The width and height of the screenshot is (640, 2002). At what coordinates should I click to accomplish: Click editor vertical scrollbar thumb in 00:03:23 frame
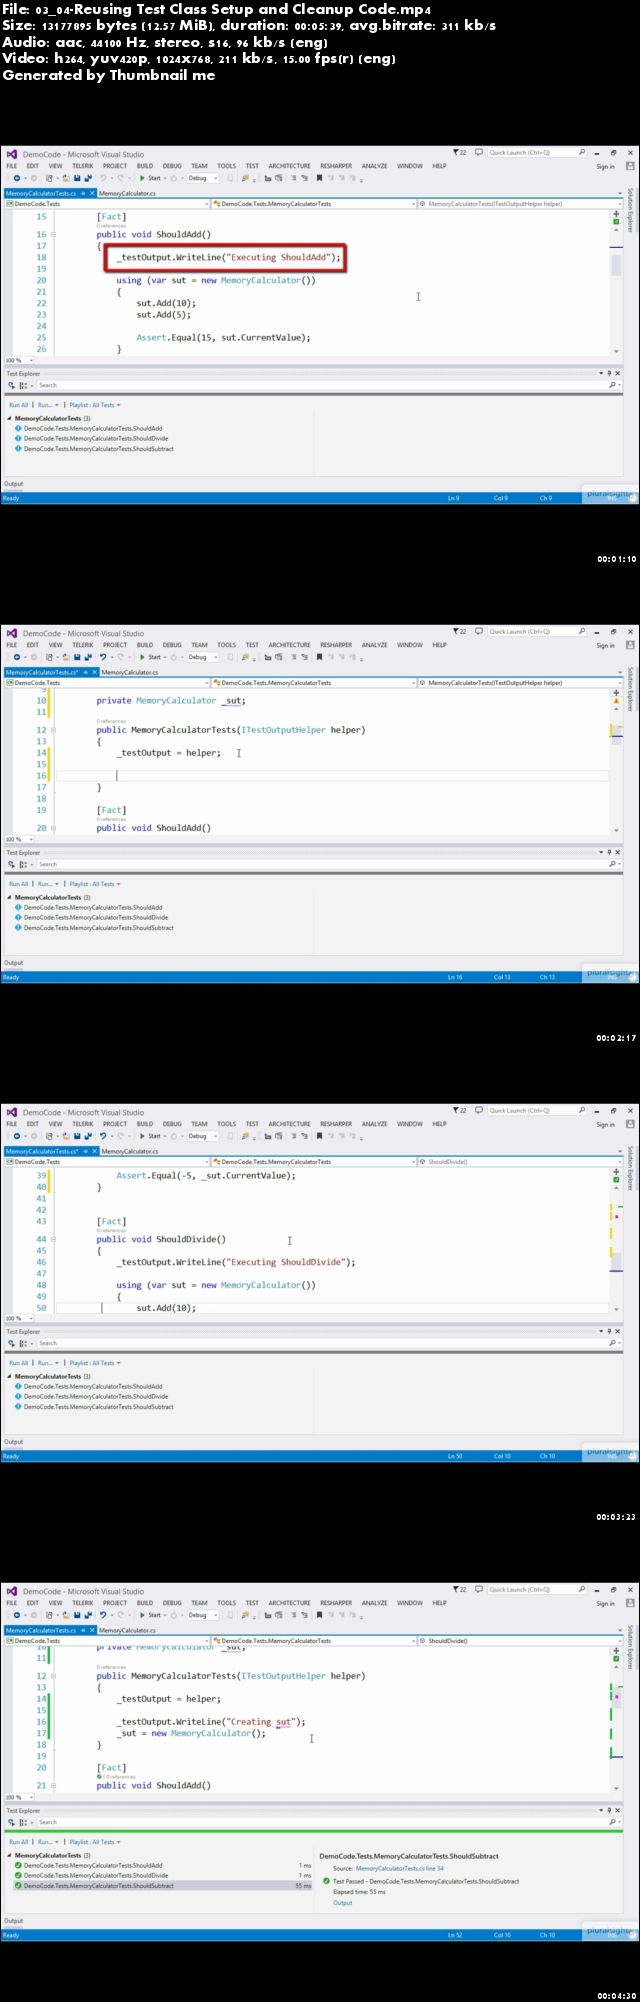tap(616, 1263)
